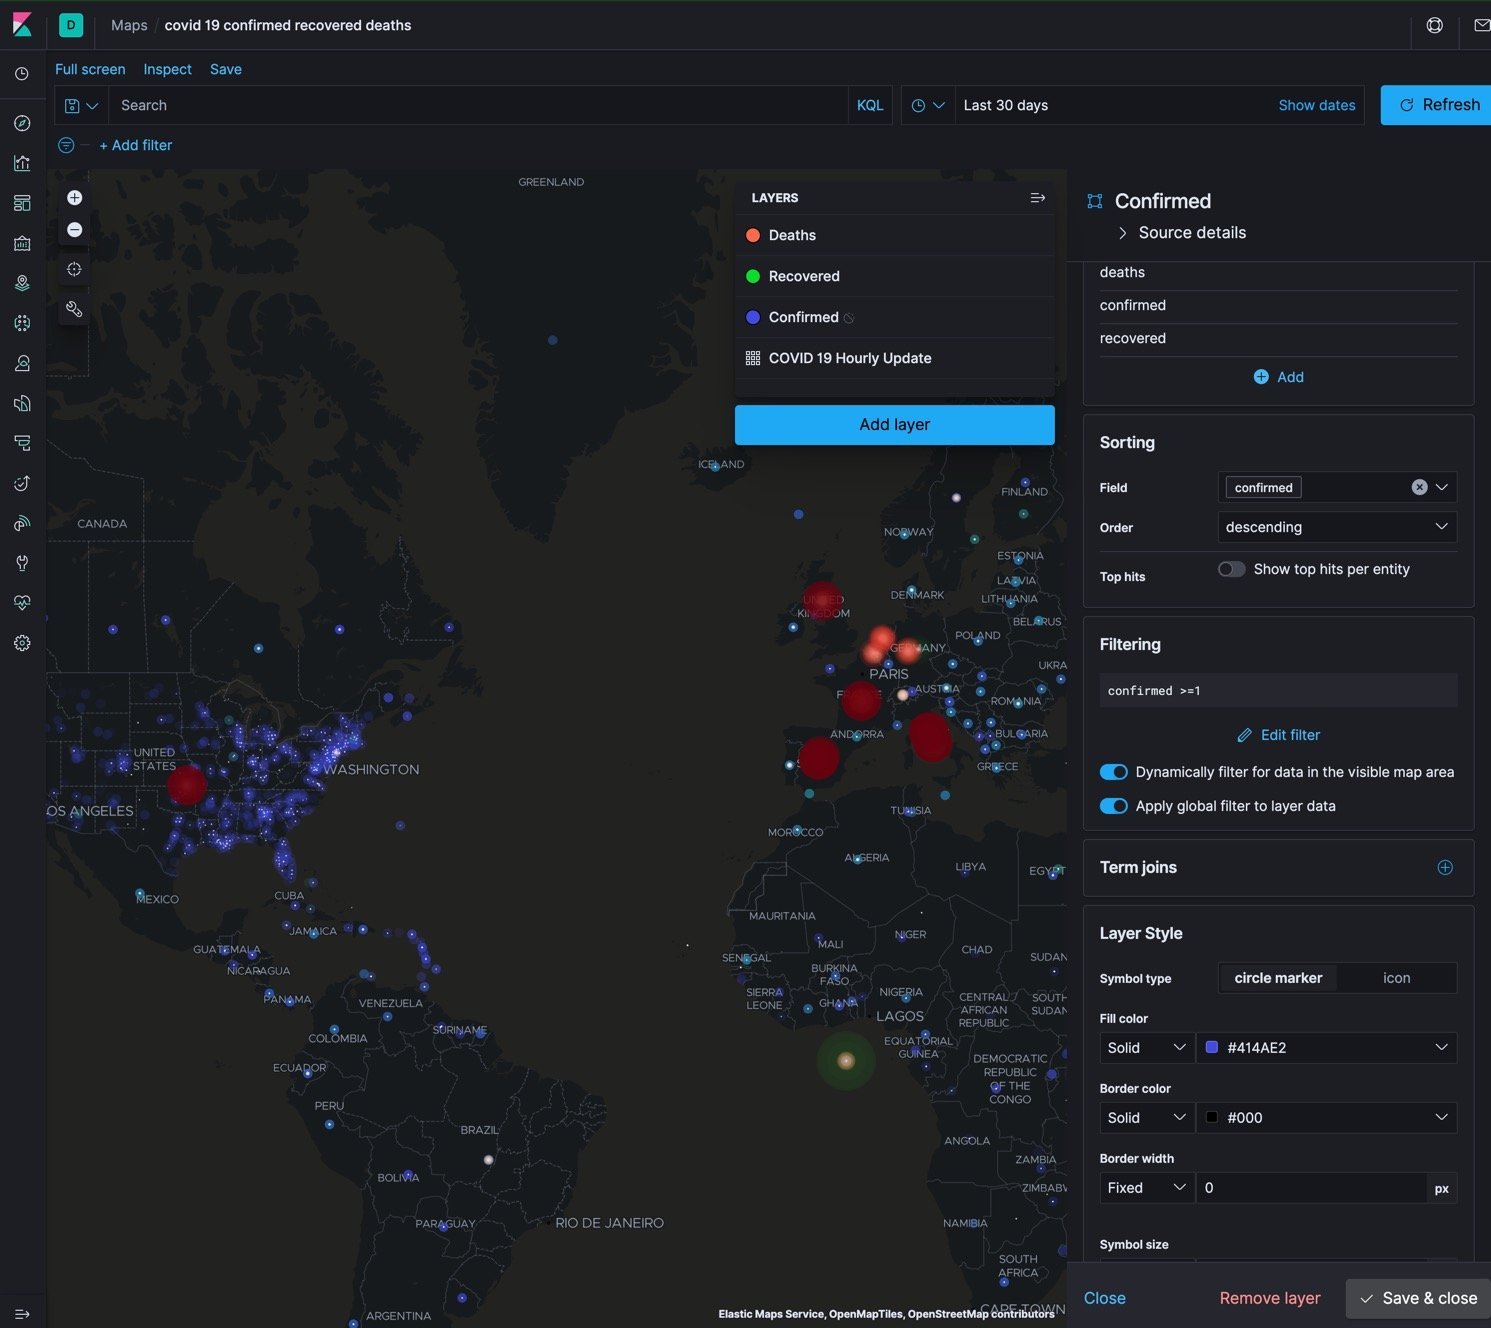Open Management gear icon in sidebar
This screenshot has height=1328, width=1491.
[x=22, y=643]
